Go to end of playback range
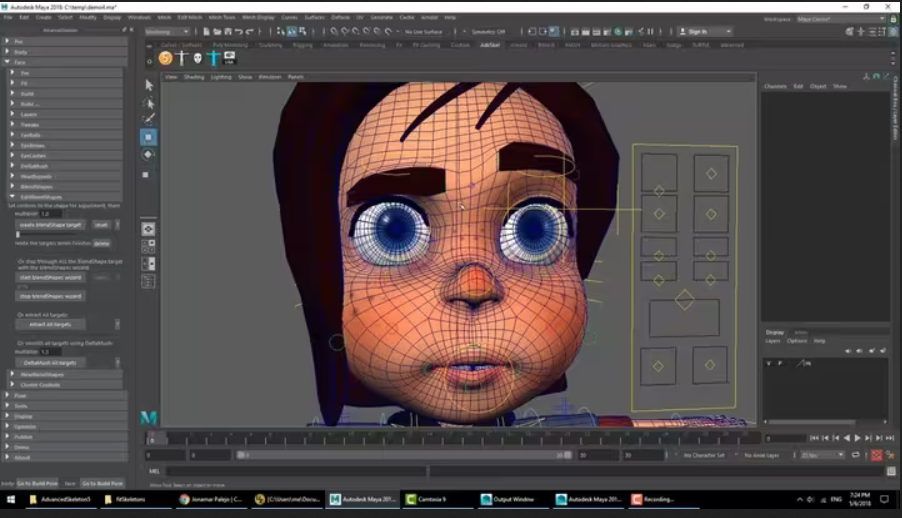The width and height of the screenshot is (902, 518). 890,438
